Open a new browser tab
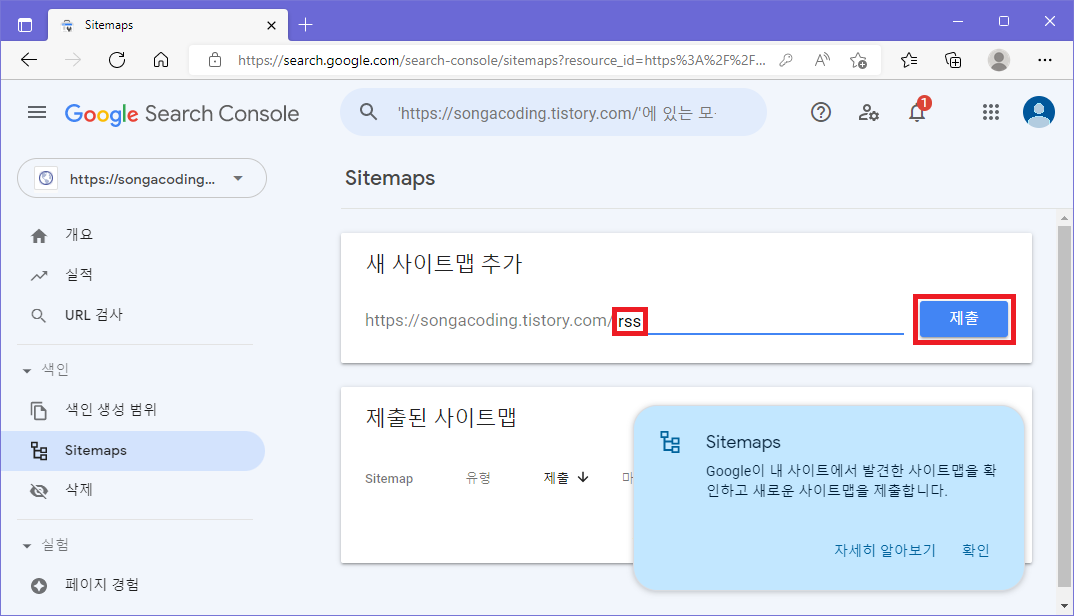Viewport: 1074px width, 616px height. click(x=305, y=25)
